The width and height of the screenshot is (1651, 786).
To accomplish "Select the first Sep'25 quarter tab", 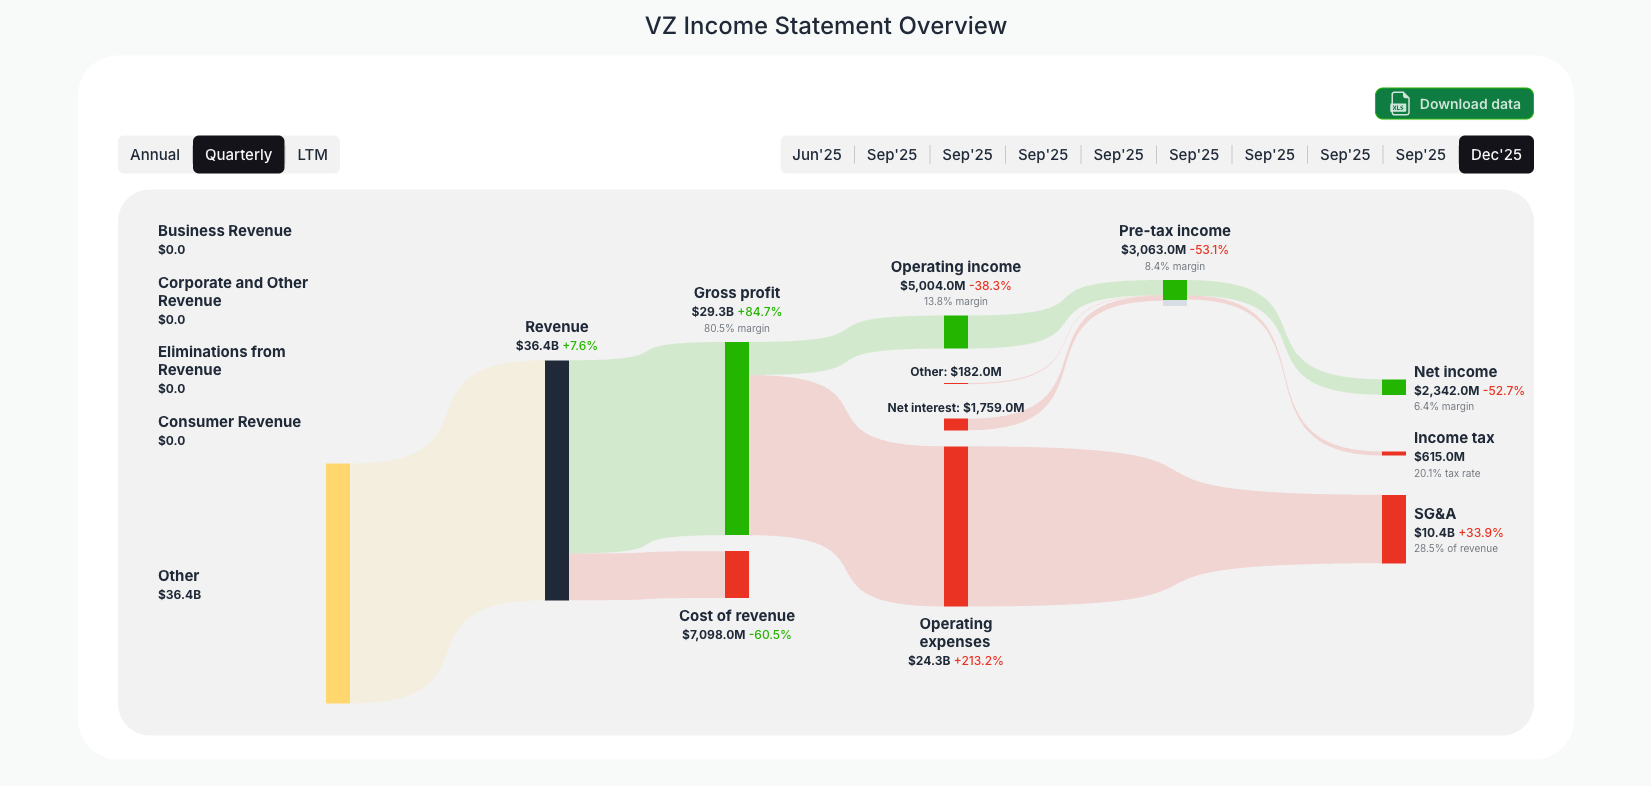I will click(892, 154).
